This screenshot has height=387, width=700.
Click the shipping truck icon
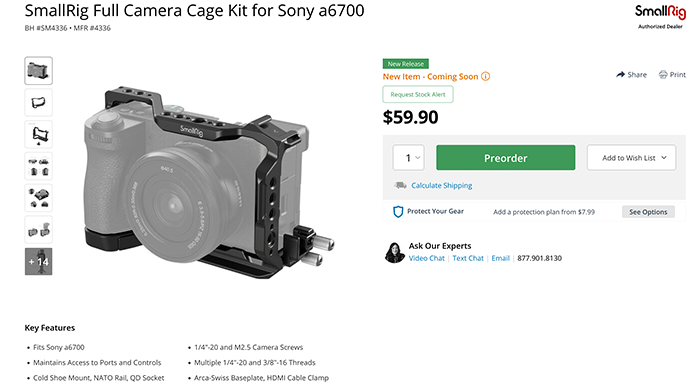pyautogui.click(x=400, y=185)
